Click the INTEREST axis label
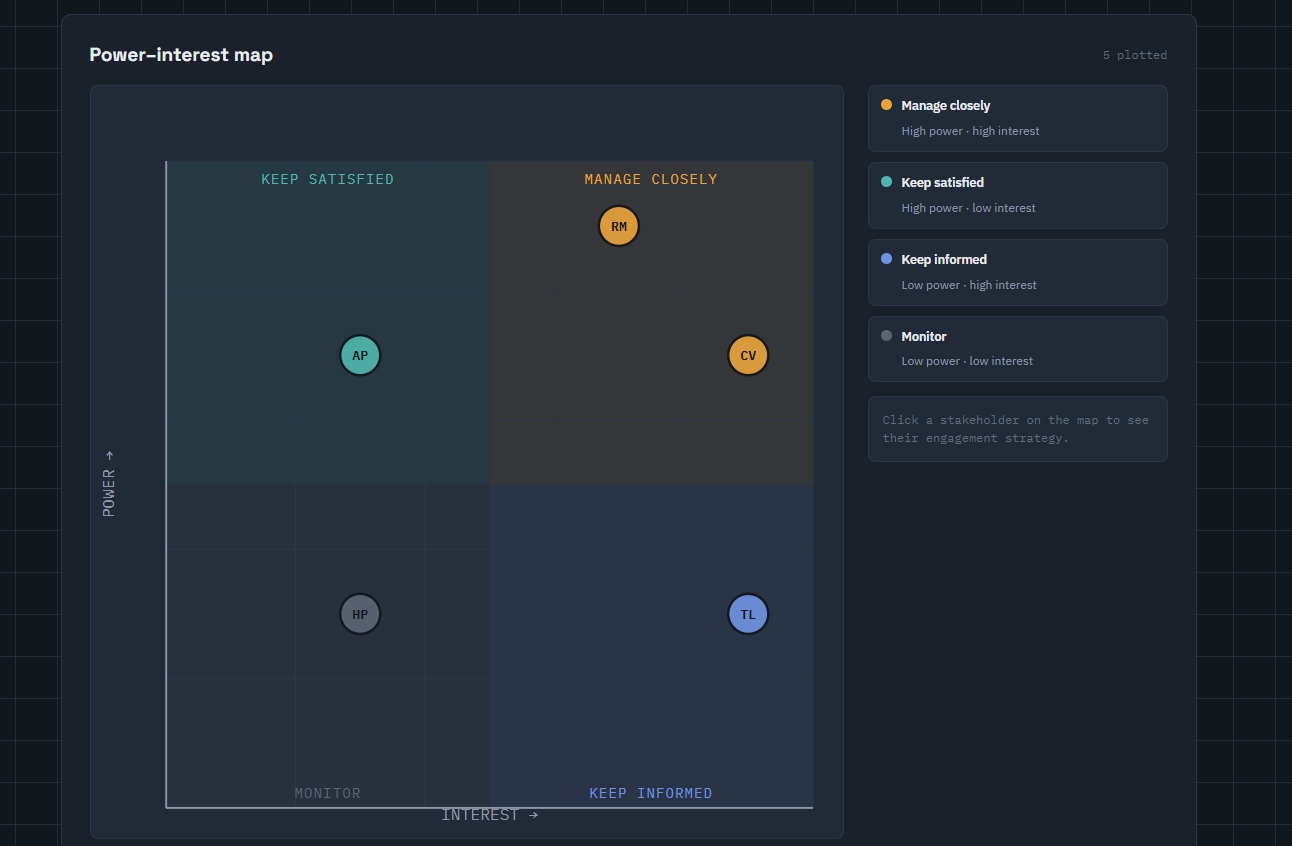The width and height of the screenshot is (1292, 846). coord(490,815)
